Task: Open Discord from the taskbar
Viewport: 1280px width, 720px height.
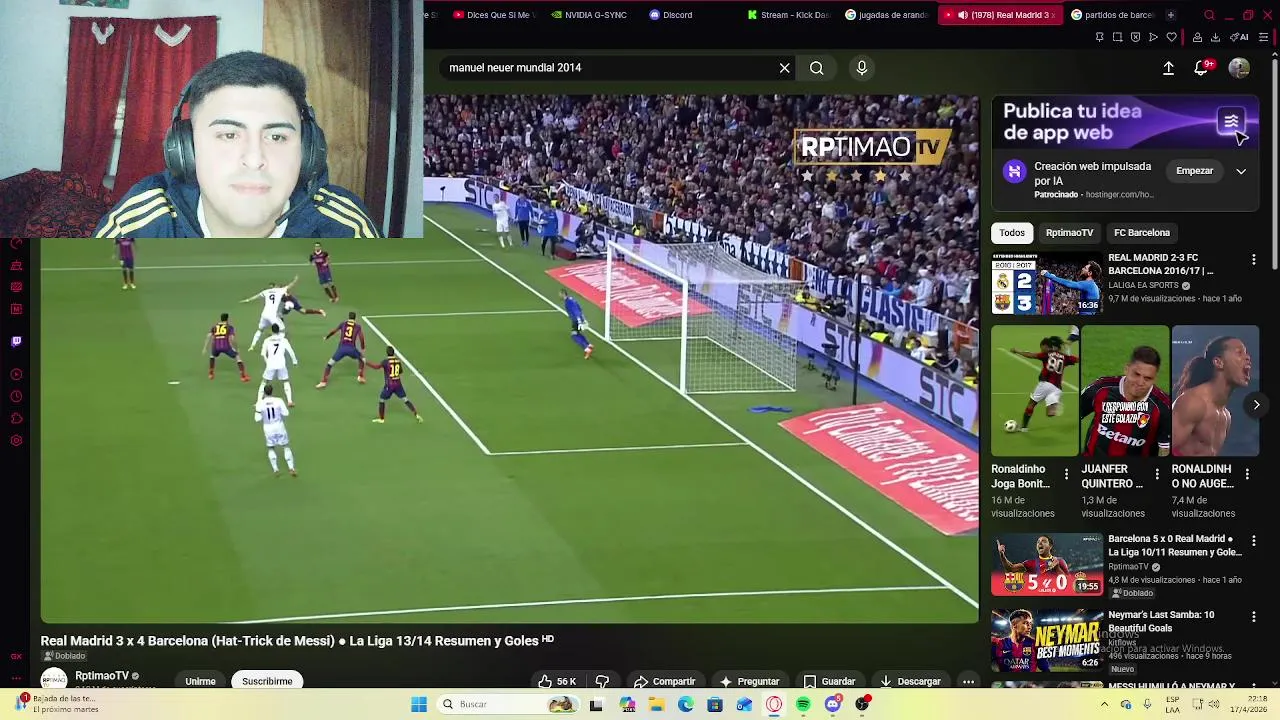Action: [832, 705]
